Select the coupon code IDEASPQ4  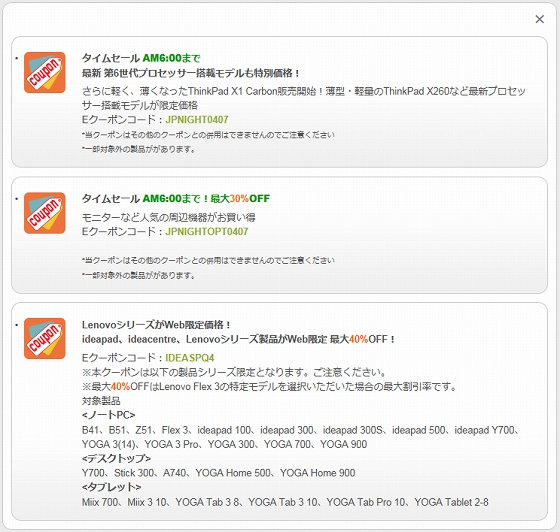coord(190,358)
